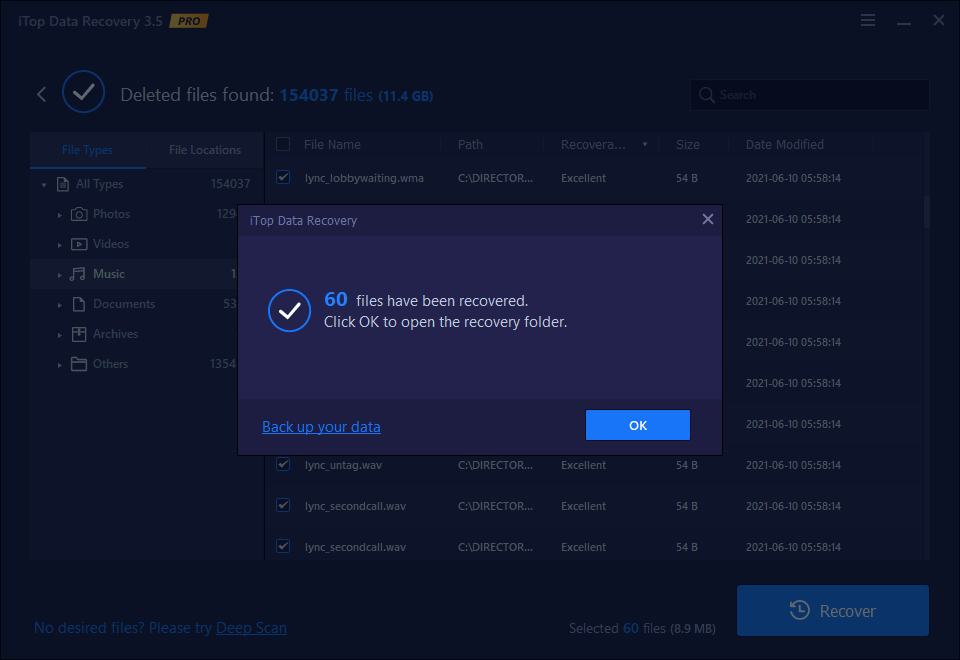Select the All Types document icon
Image resolution: width=960 pixels, height=660 pixels.
tap(62, 184)
